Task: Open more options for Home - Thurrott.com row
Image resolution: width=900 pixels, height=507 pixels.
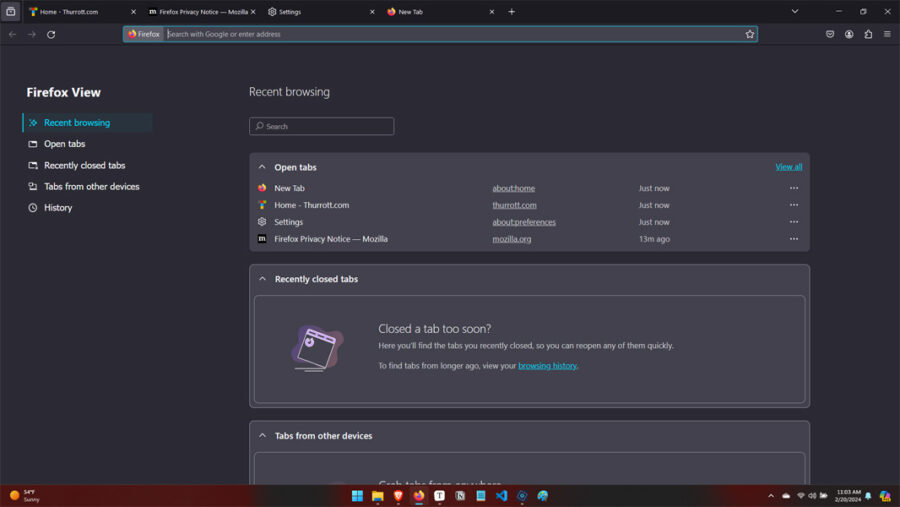Action: coord(794,205)
